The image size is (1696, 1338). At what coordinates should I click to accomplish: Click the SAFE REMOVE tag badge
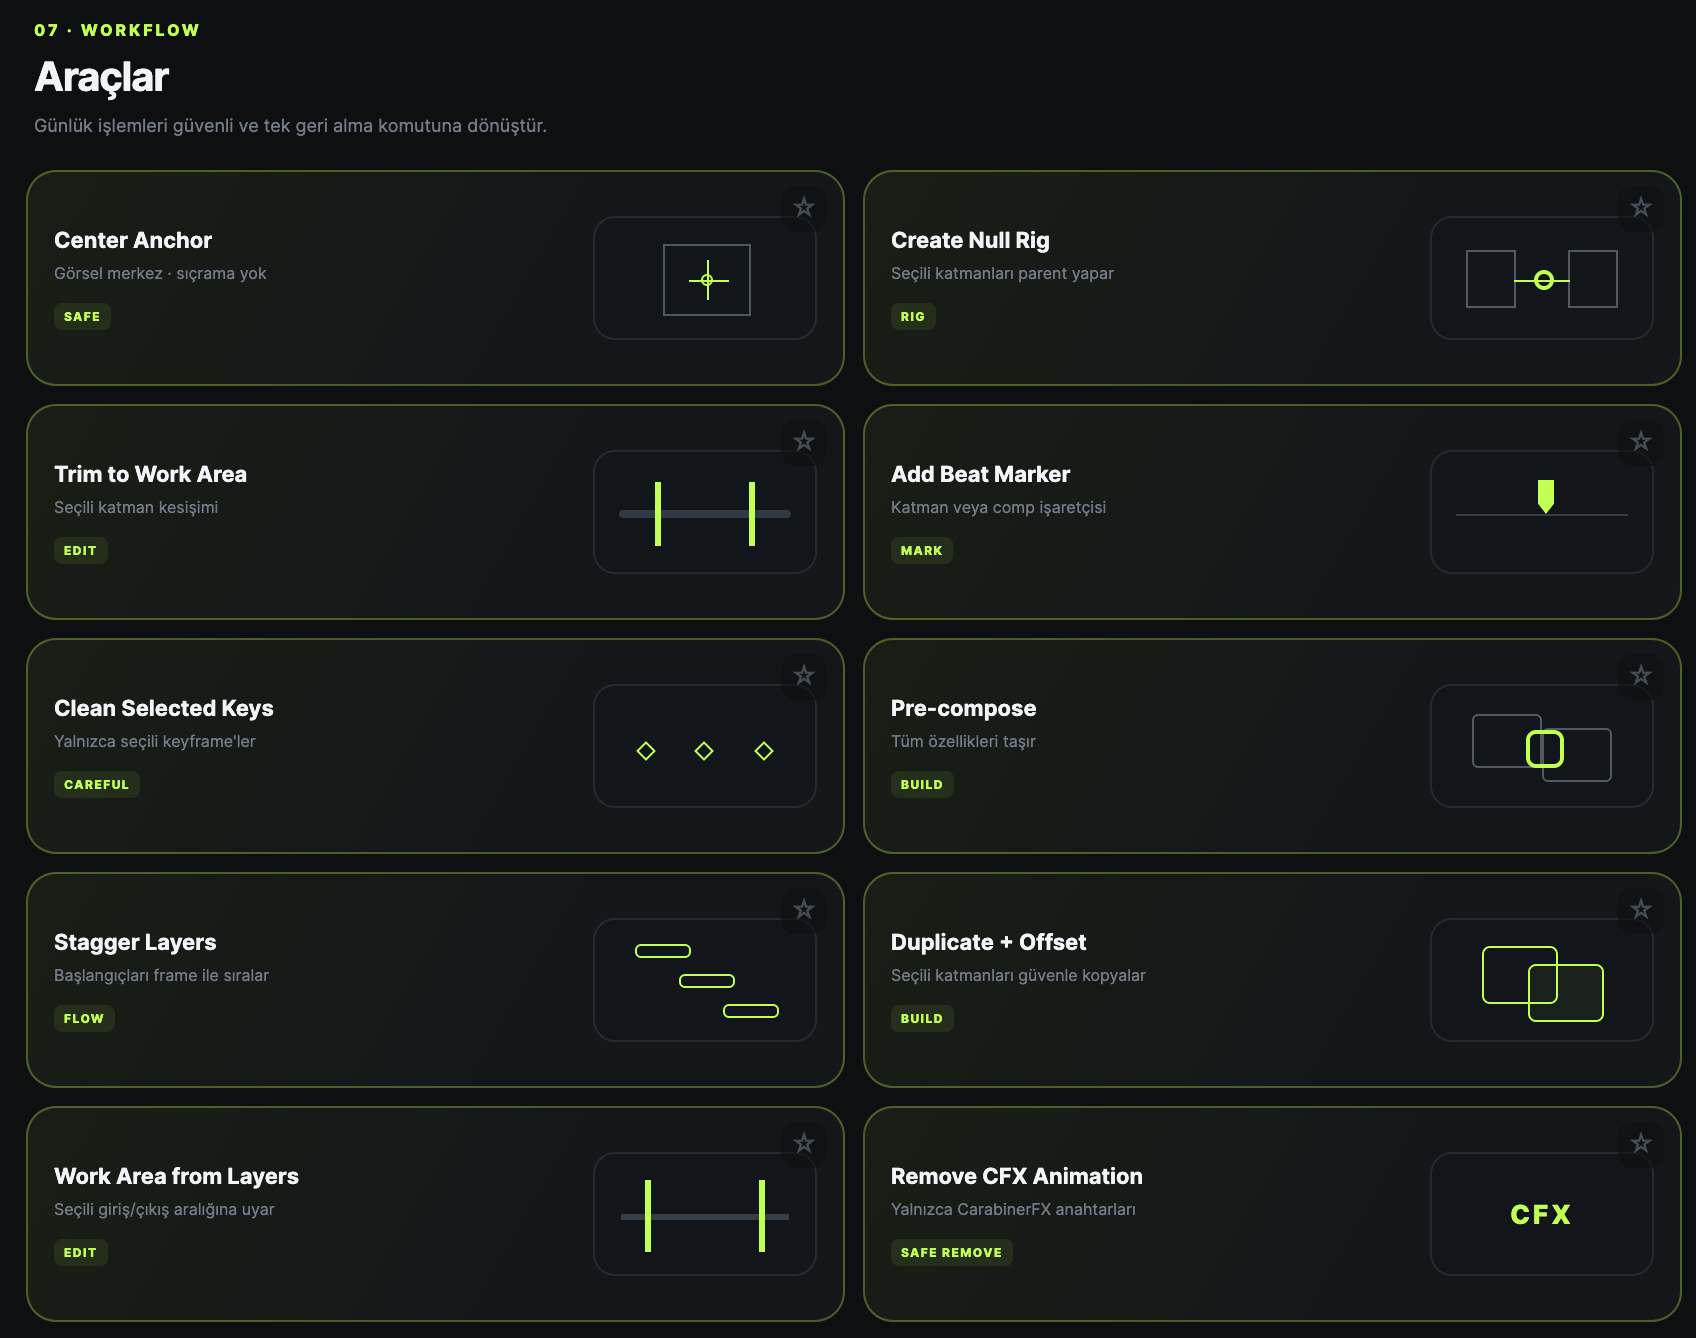coord(951,1253)
